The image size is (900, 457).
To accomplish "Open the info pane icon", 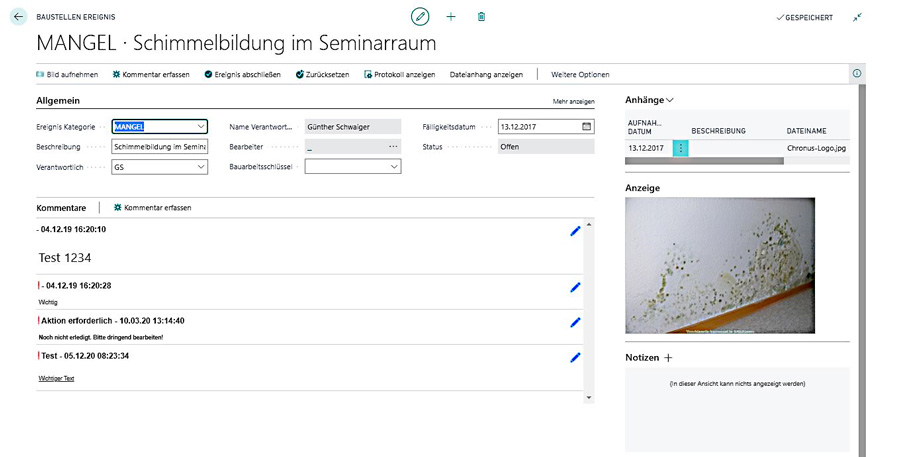I will point(857,73).
